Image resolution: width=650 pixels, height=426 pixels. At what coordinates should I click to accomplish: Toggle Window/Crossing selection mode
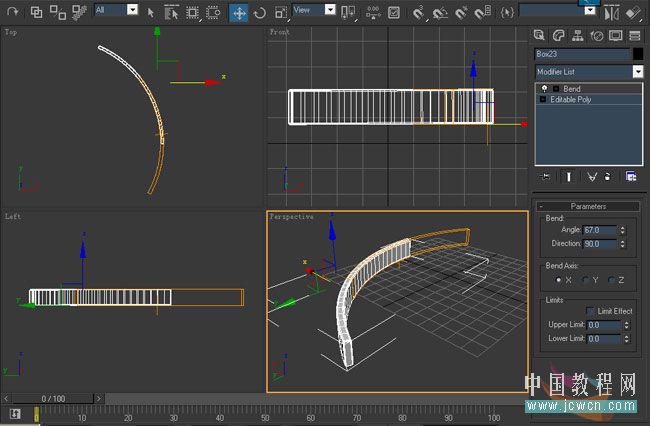213,12
